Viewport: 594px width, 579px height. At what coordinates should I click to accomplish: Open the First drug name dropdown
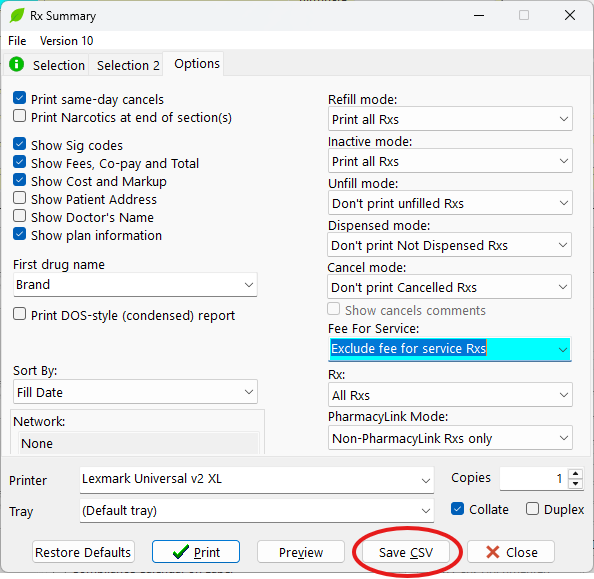point(135,285)
